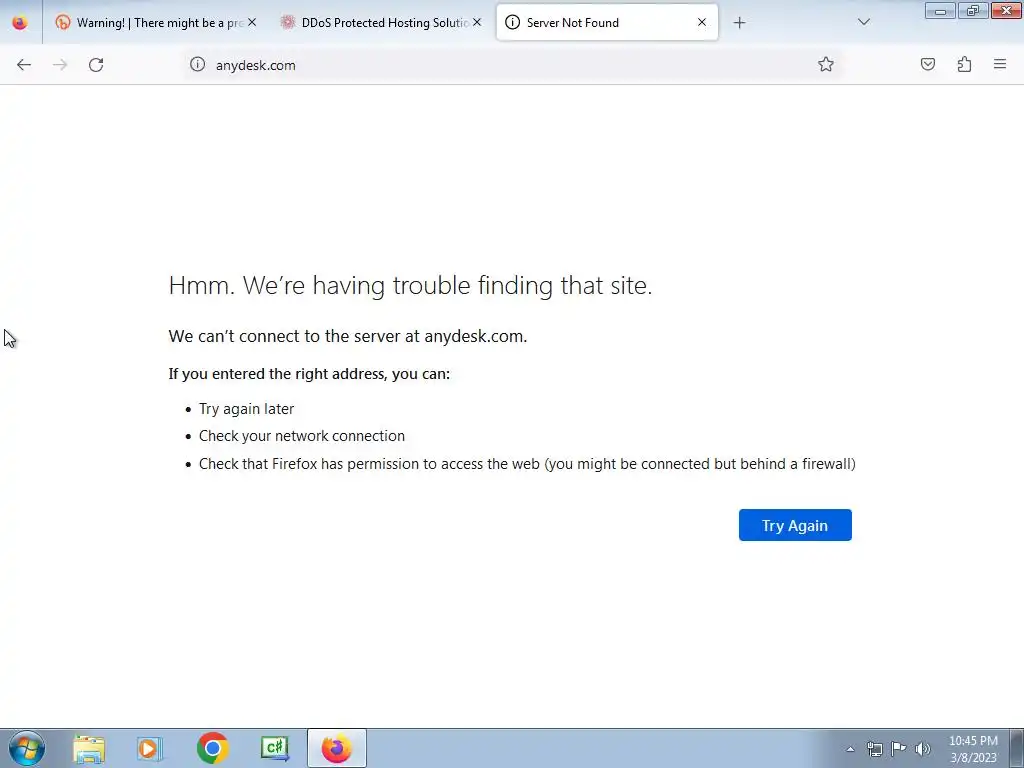Click the "Try again later" bullet
This screenshot has width=1024, height=768.
[x=246, y=409]
